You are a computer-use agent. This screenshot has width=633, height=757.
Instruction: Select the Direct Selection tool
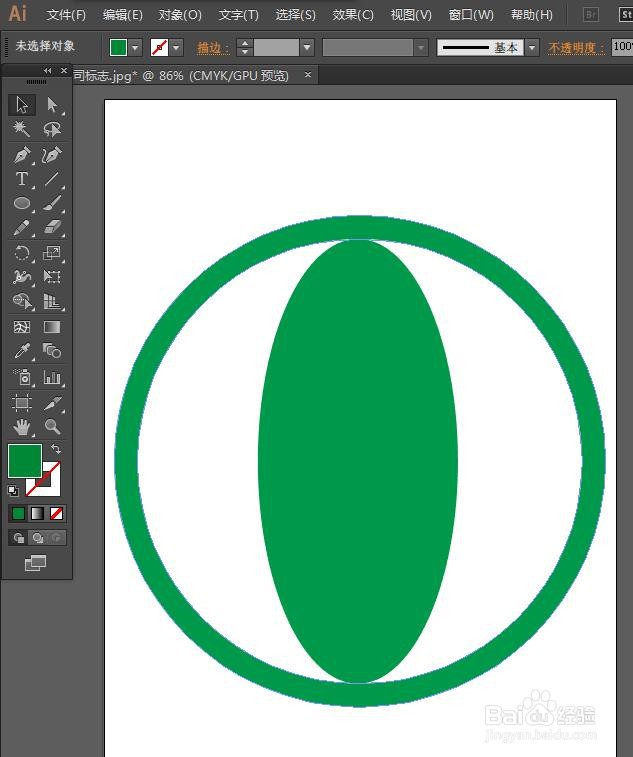[x=52, y=105]
